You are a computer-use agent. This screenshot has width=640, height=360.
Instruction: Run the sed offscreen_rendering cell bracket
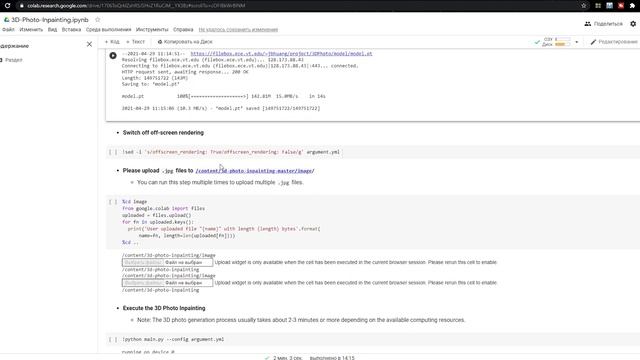coord(113,152)
